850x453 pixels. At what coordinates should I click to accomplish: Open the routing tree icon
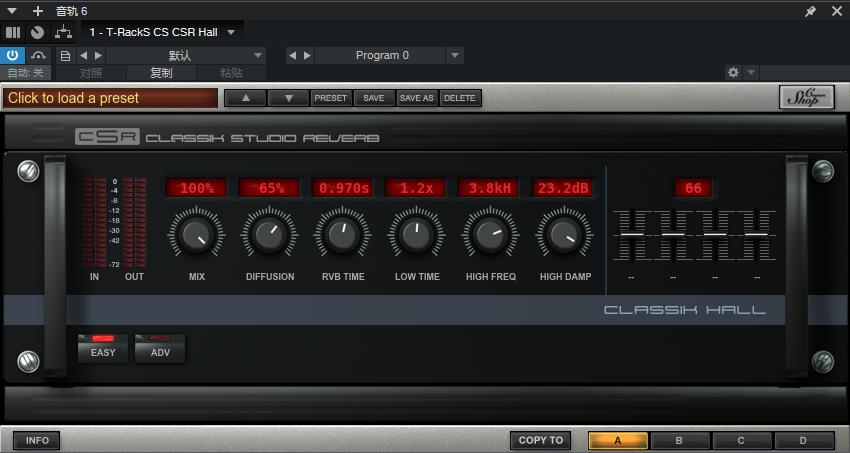[64, 33]
